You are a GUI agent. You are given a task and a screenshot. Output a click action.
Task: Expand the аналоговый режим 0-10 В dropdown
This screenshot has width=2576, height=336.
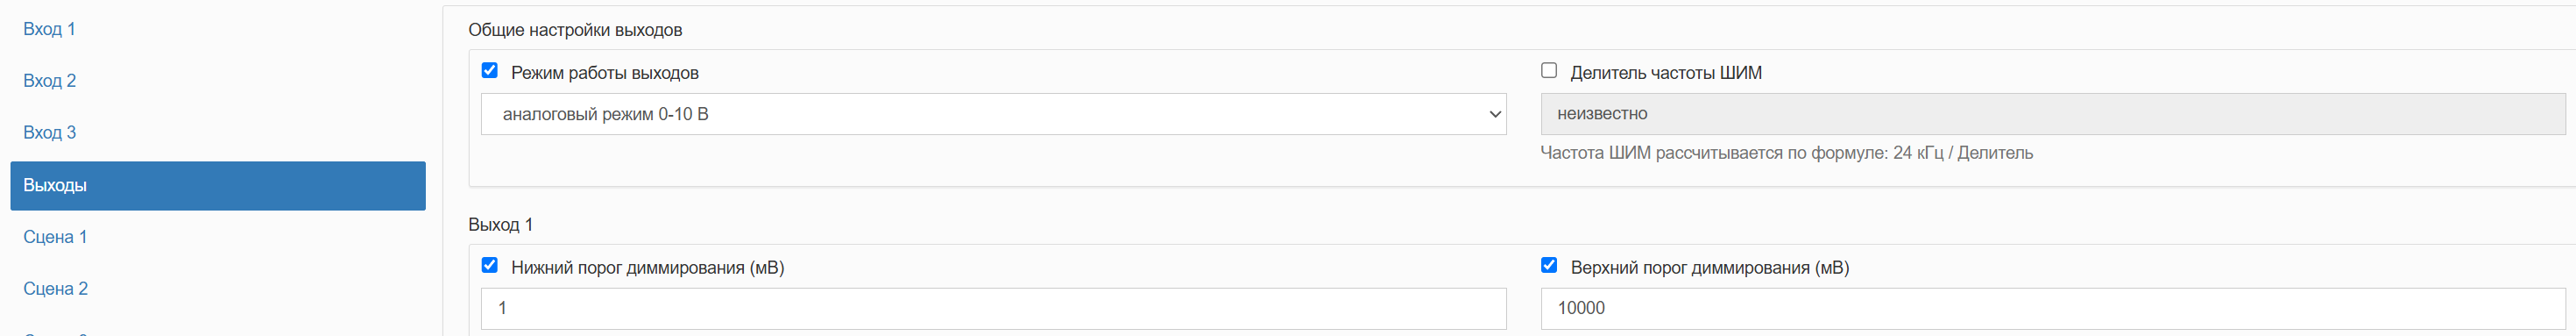993,114
